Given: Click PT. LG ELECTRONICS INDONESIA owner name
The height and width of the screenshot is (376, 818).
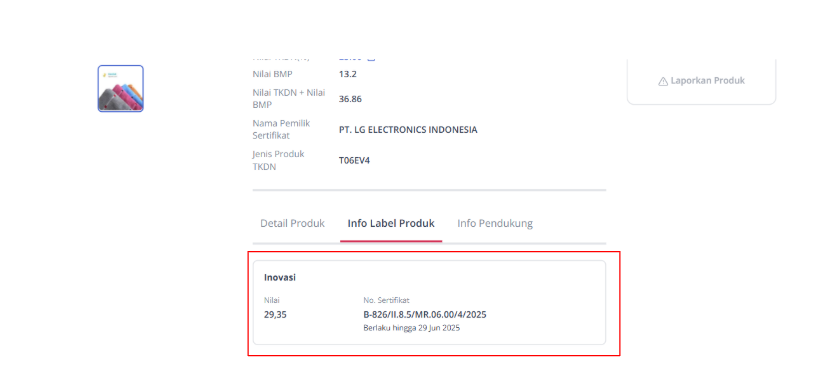Looking at the screenshot, I should [408, 130].
